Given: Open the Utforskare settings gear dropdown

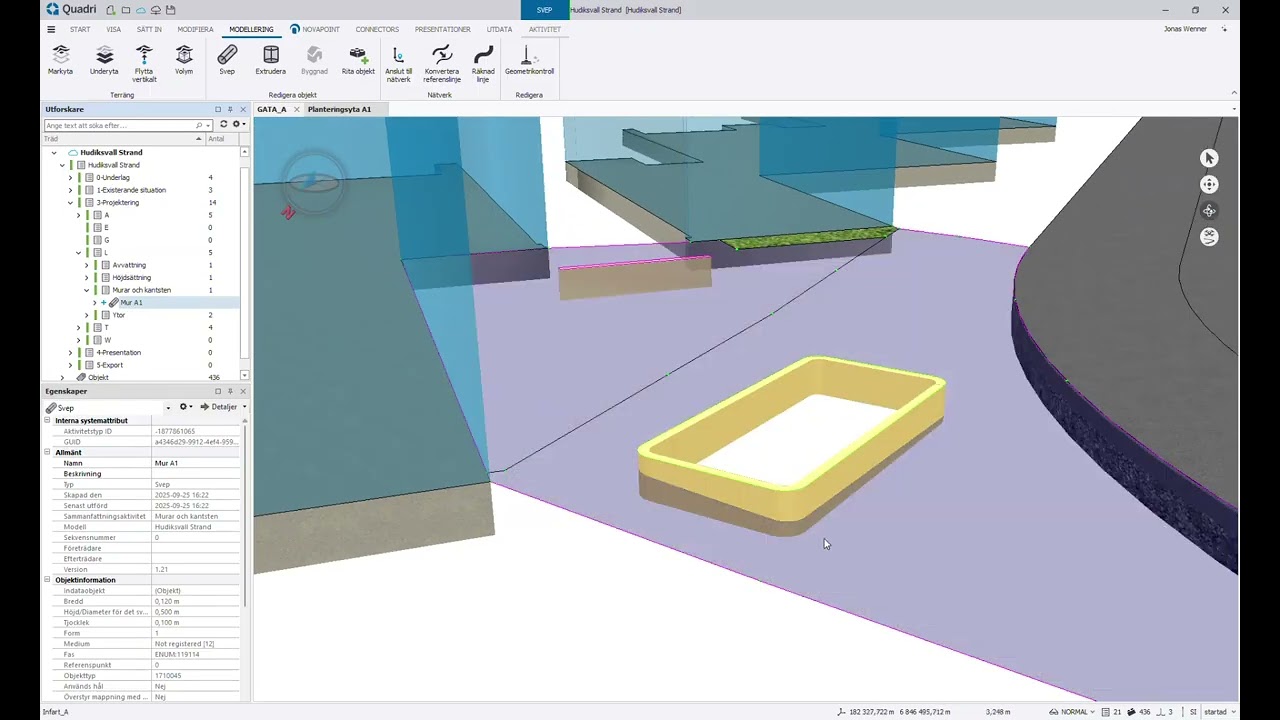Looking at the screenshot, I should pyautogui.click(x=237, y=125).
